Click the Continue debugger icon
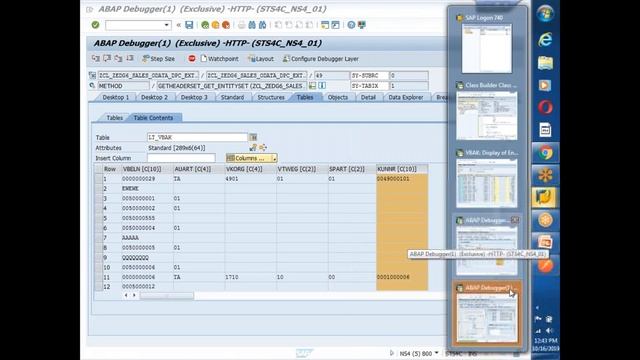The height and width of the screenshot is (360, 640). (x=130, y=58)
